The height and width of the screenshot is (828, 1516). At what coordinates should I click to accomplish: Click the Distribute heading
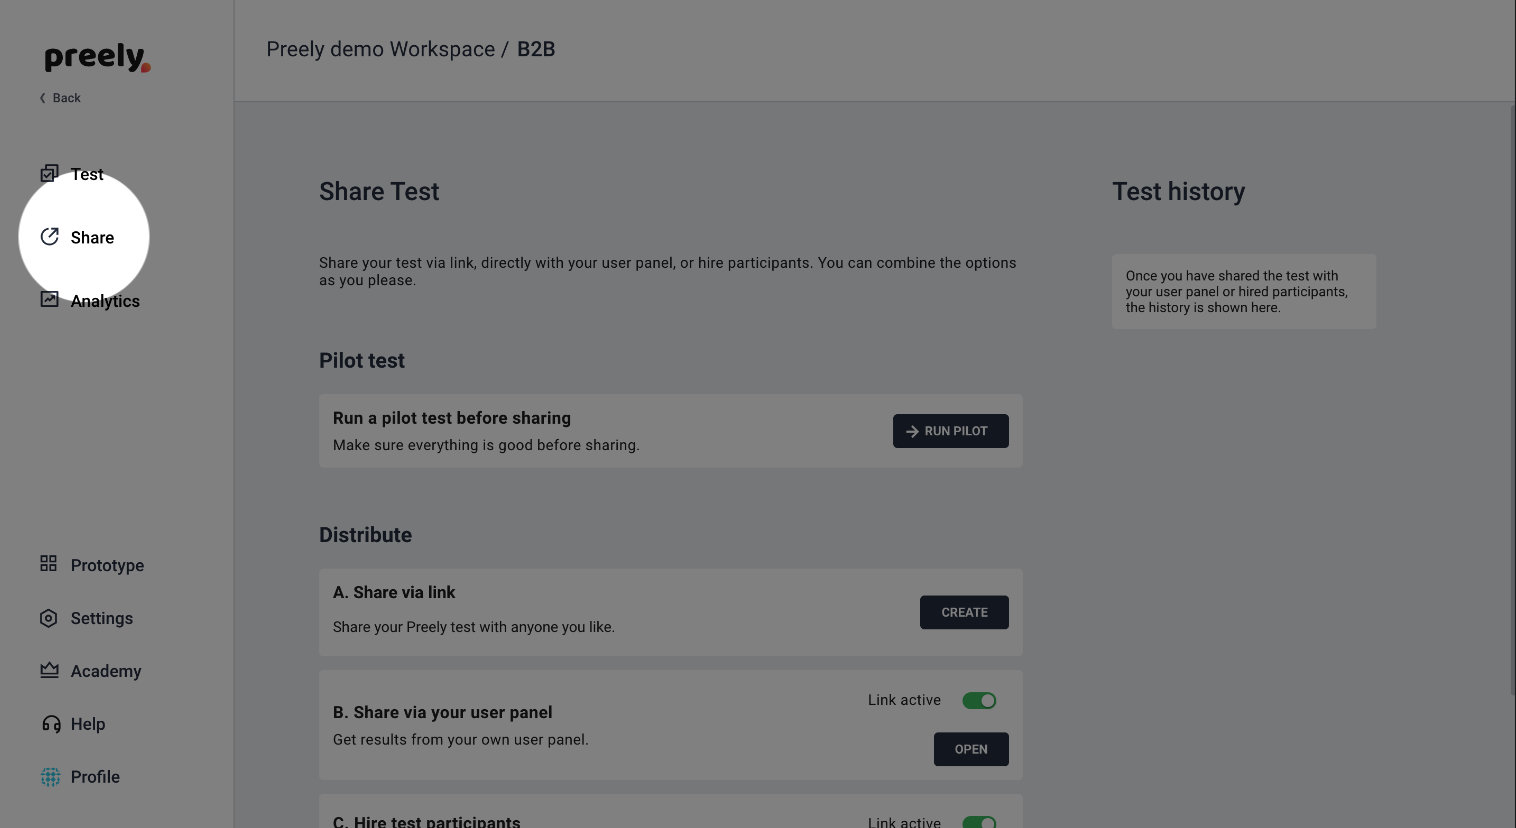tap(365, 535)
